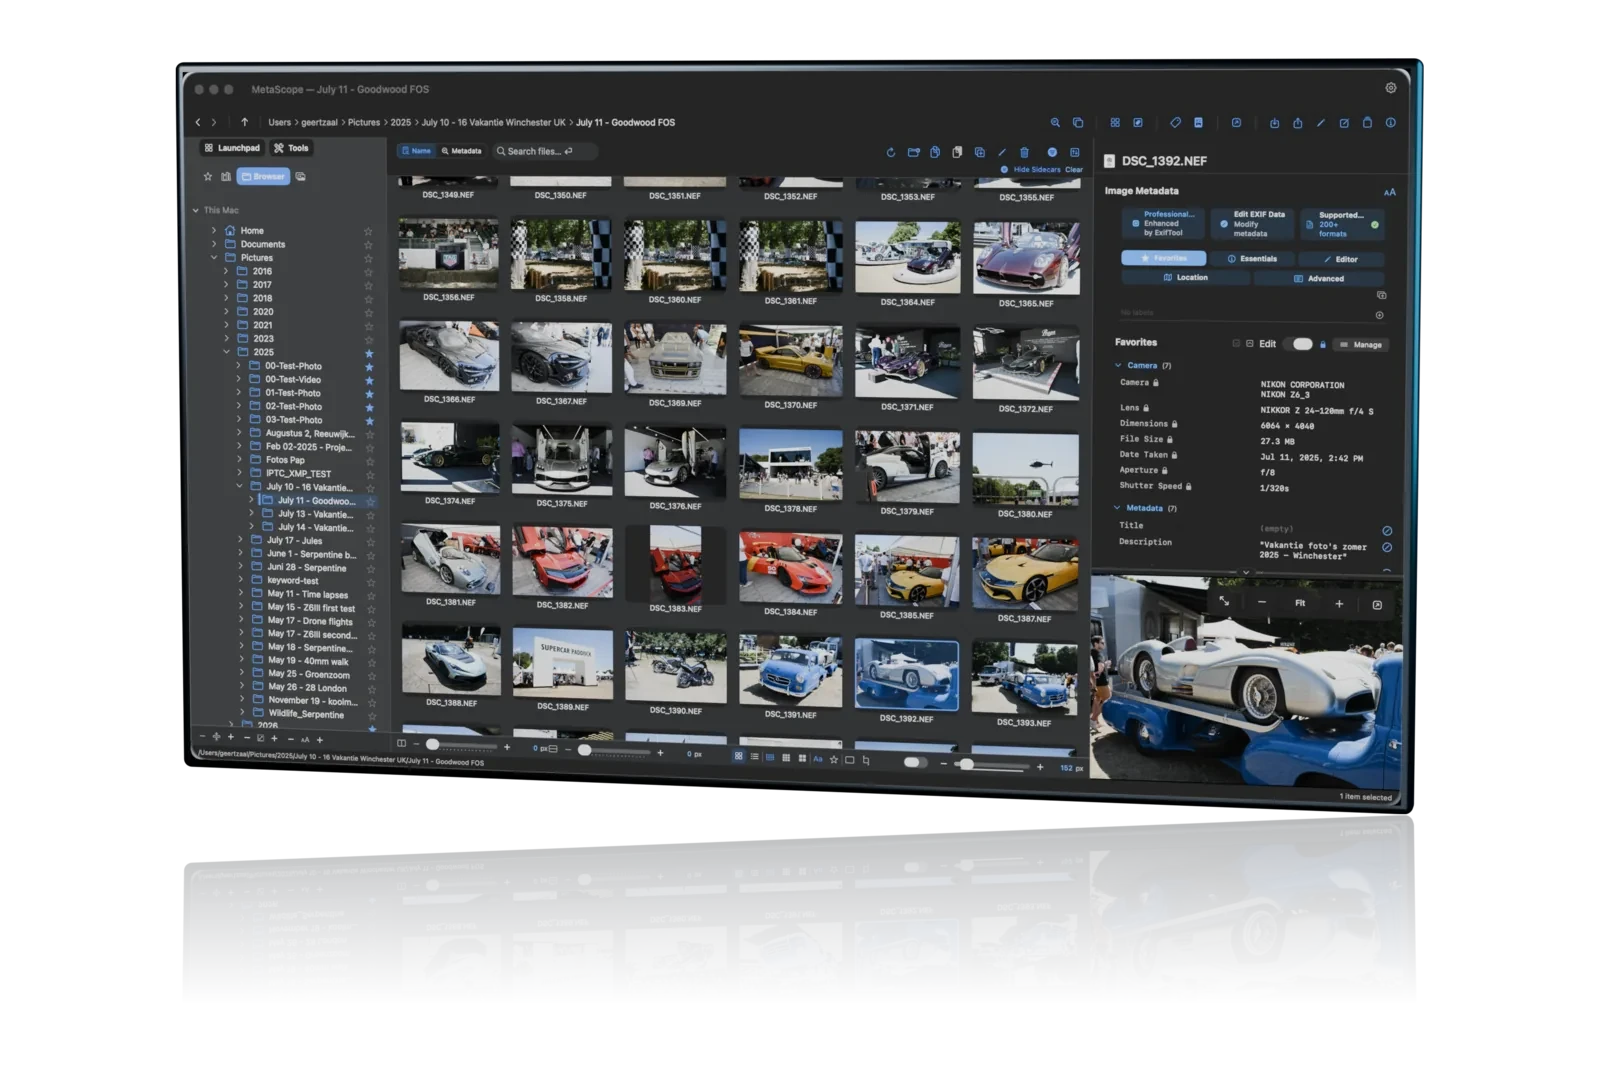Open the favorites star view in sidebar

click(x=208, y=176)
